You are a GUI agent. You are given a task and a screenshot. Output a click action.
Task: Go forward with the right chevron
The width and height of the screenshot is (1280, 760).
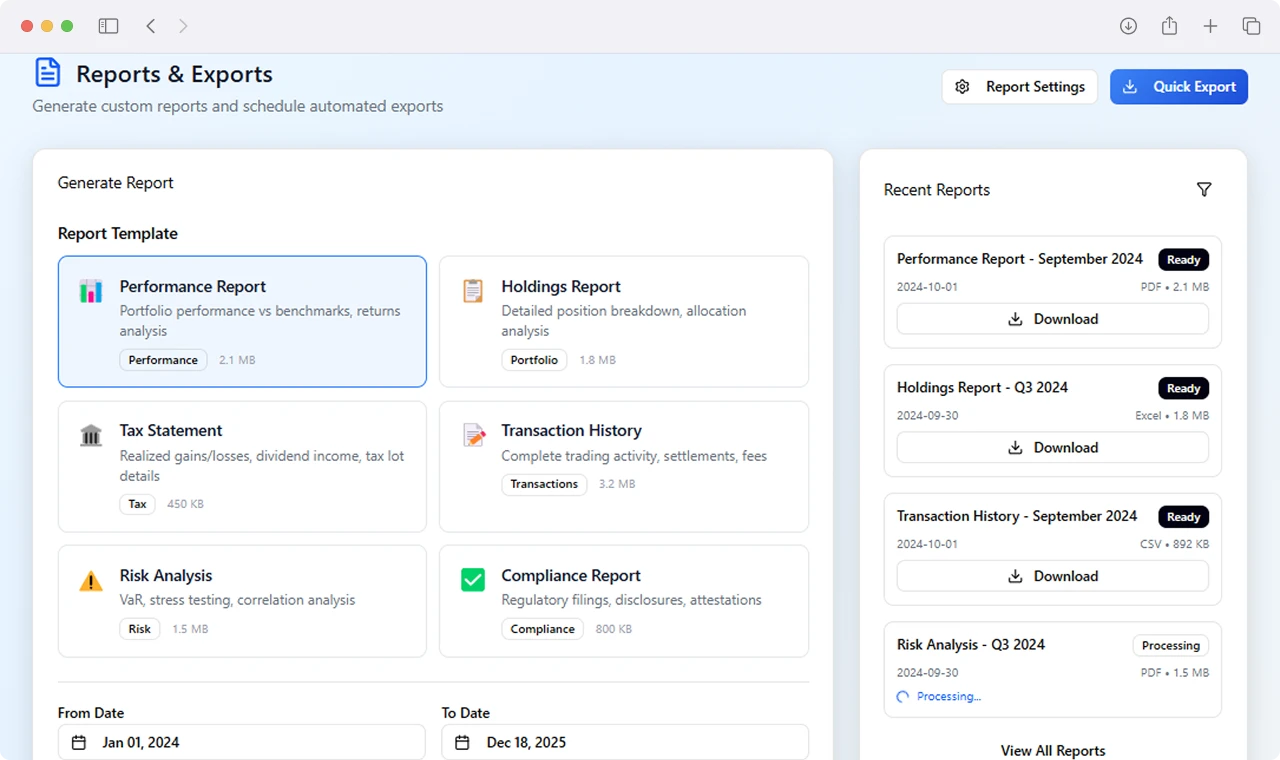183,26
